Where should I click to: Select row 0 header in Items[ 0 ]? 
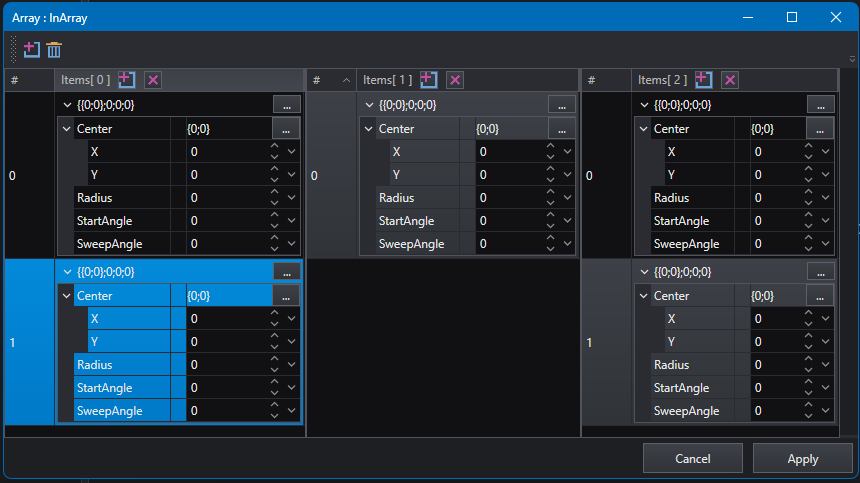point(29,175)
